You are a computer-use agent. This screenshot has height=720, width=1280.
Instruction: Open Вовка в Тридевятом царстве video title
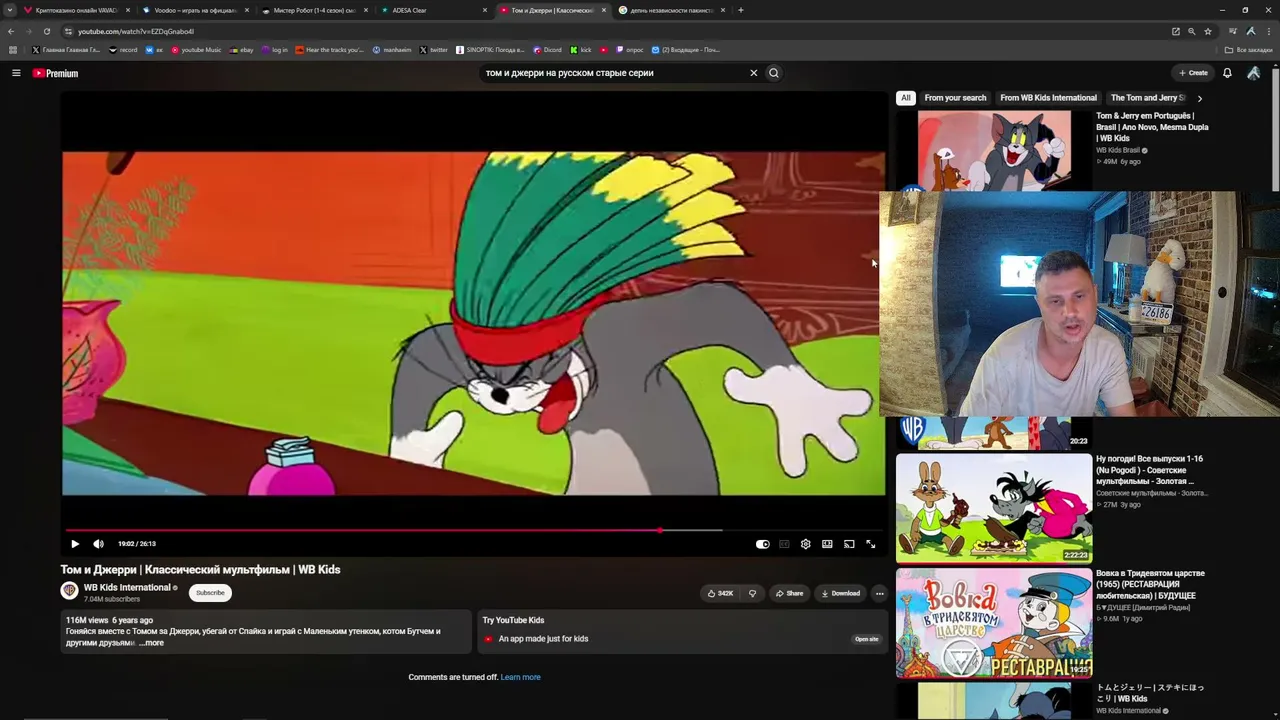pos(1150,584)
